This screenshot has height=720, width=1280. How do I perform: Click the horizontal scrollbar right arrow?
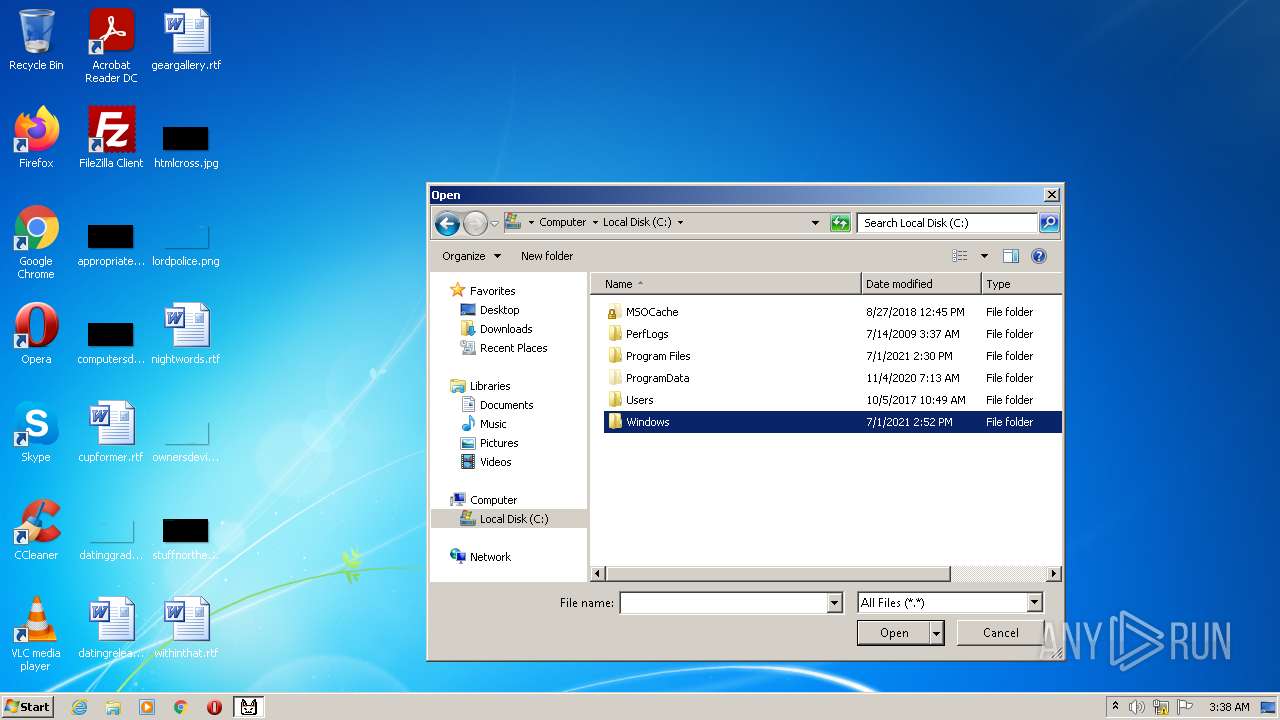coord(1053,574)
